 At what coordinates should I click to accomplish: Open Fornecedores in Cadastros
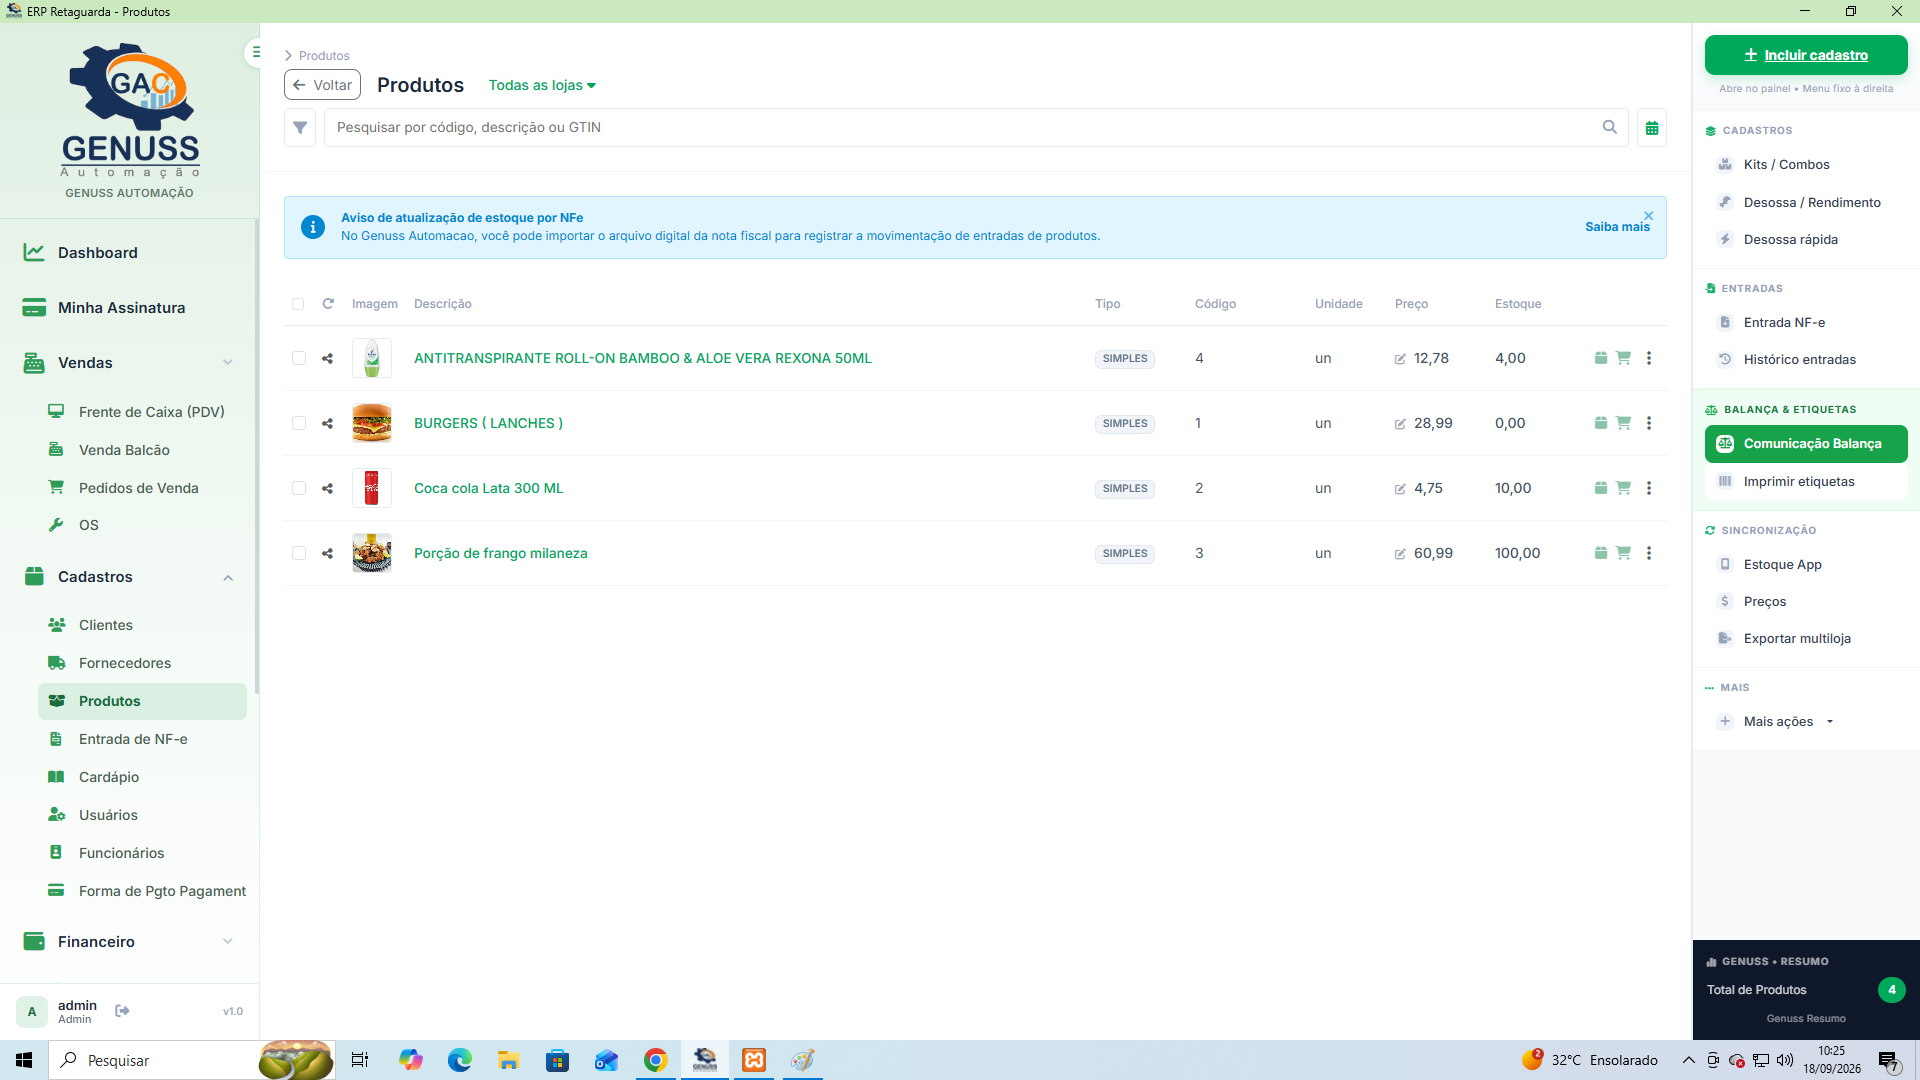click(142, 663)
